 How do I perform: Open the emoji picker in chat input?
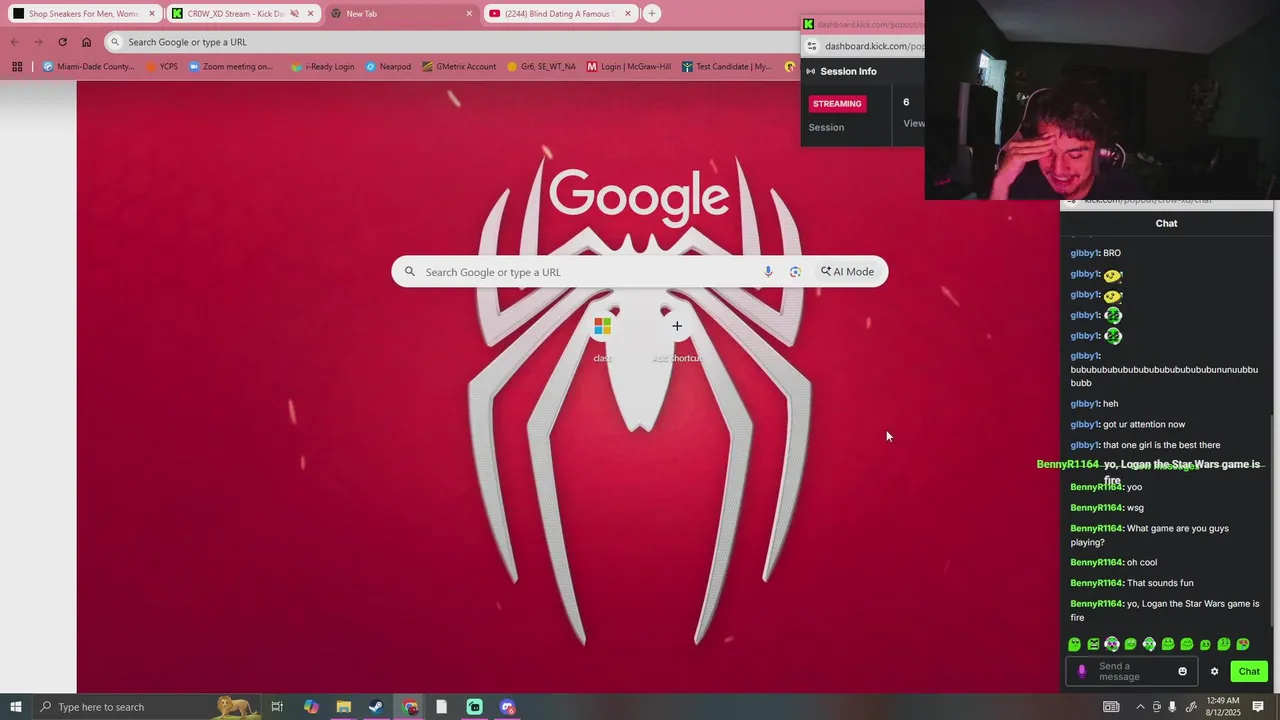click(x=1182, y=672)
